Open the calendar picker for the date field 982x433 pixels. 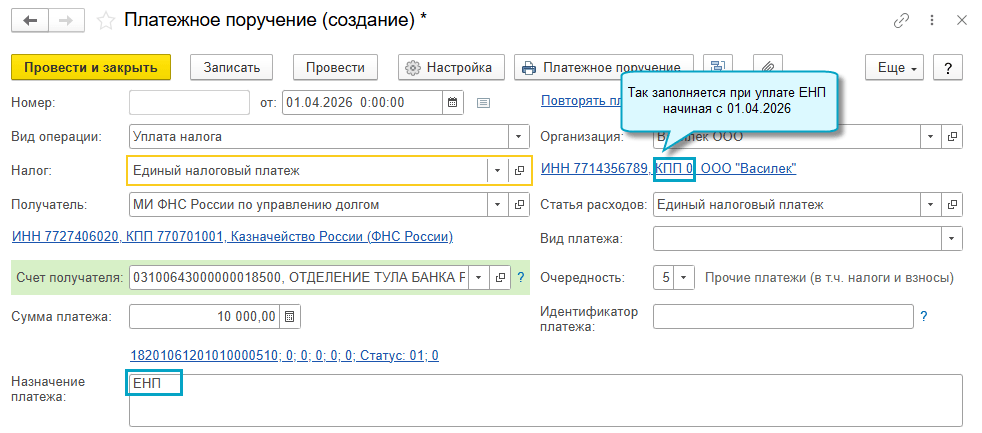click(x=453, y=102)
